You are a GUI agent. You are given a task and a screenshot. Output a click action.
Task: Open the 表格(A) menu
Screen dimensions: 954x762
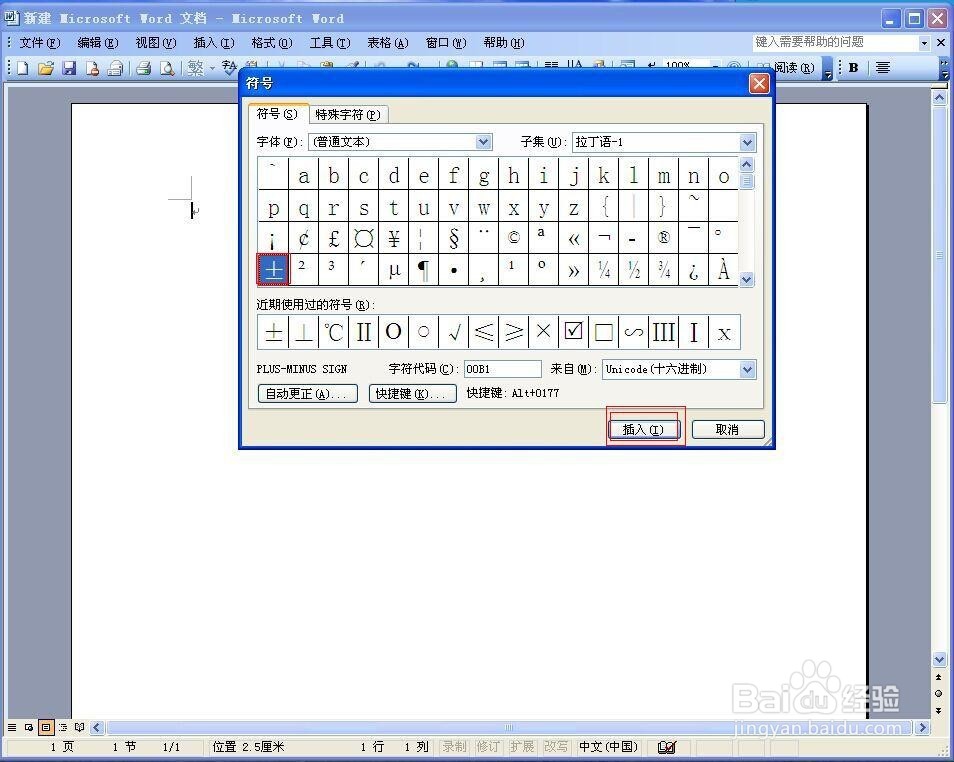tap(388, 43)
